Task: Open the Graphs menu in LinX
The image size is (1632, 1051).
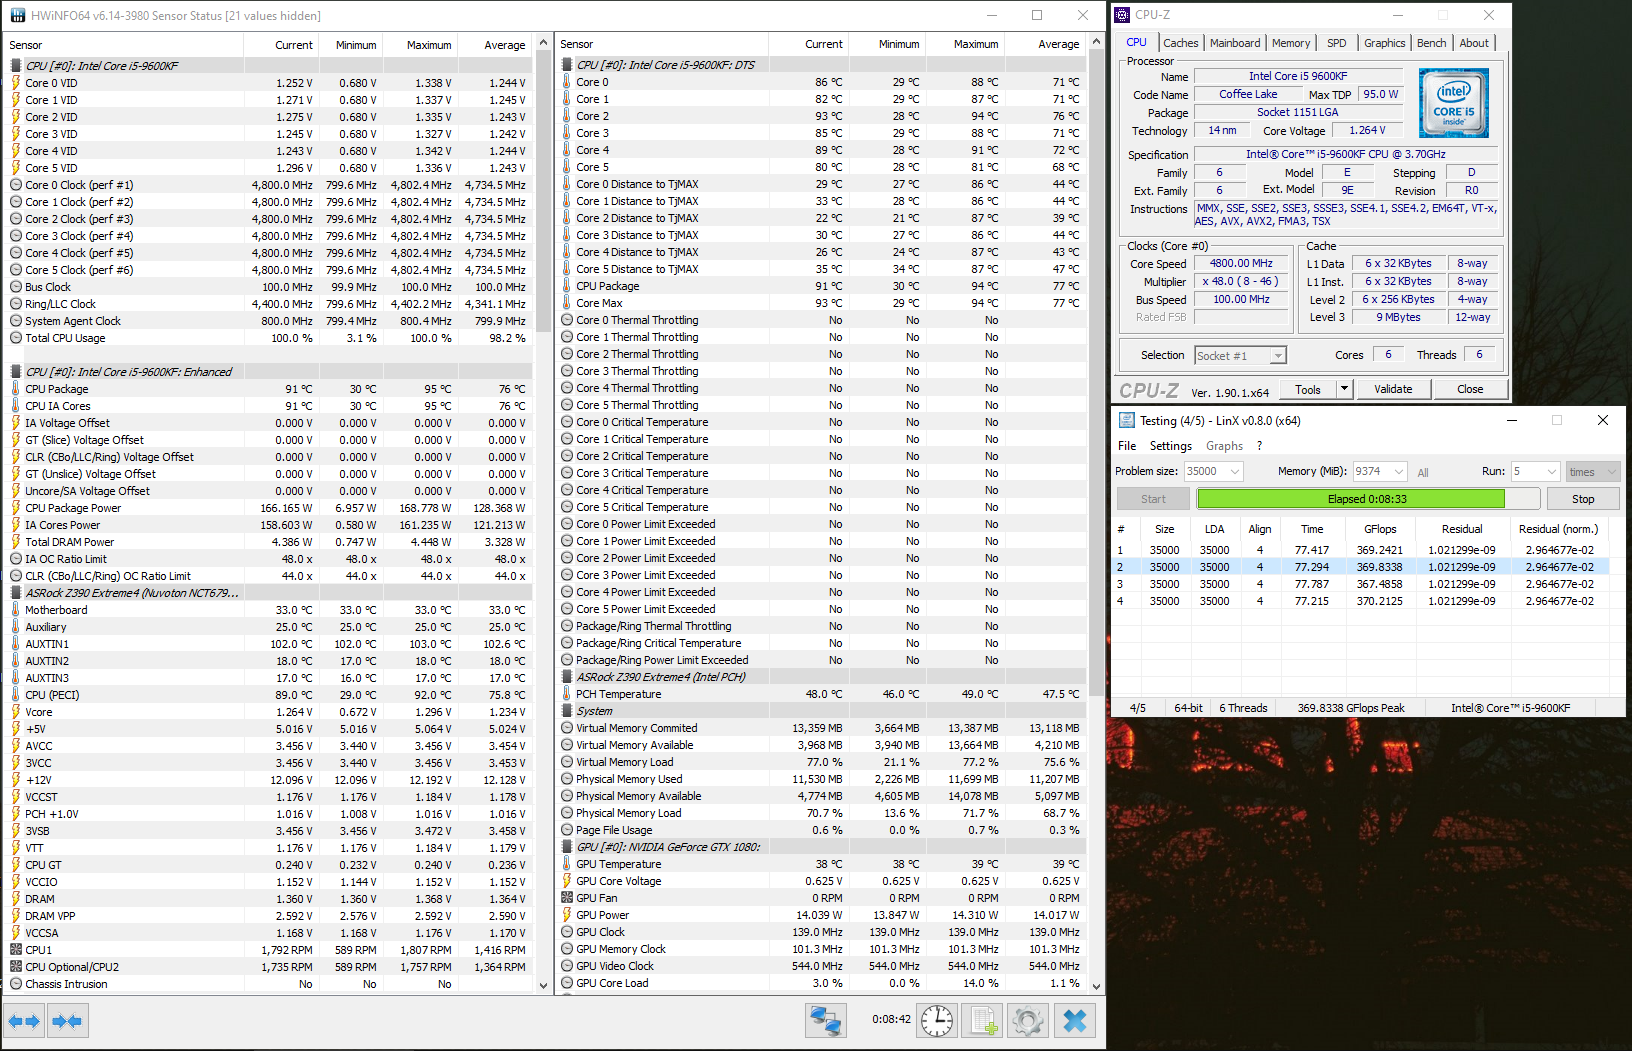Action: coord(1225,446)
